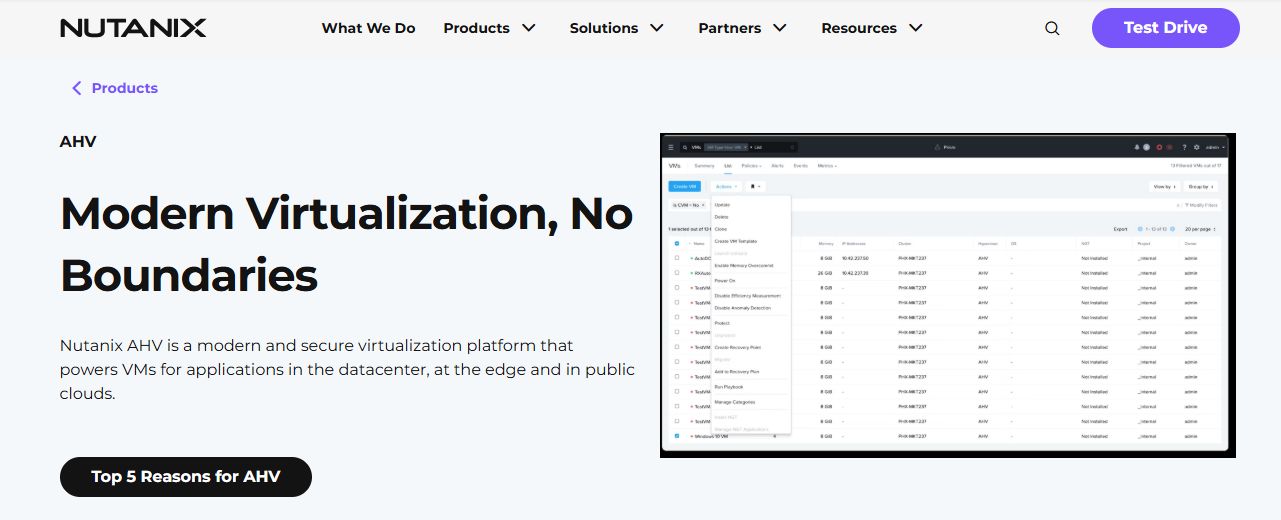Screen dimensions: 1281x520
Task: Open the 20 per page dropdown
Action: 1200,229
